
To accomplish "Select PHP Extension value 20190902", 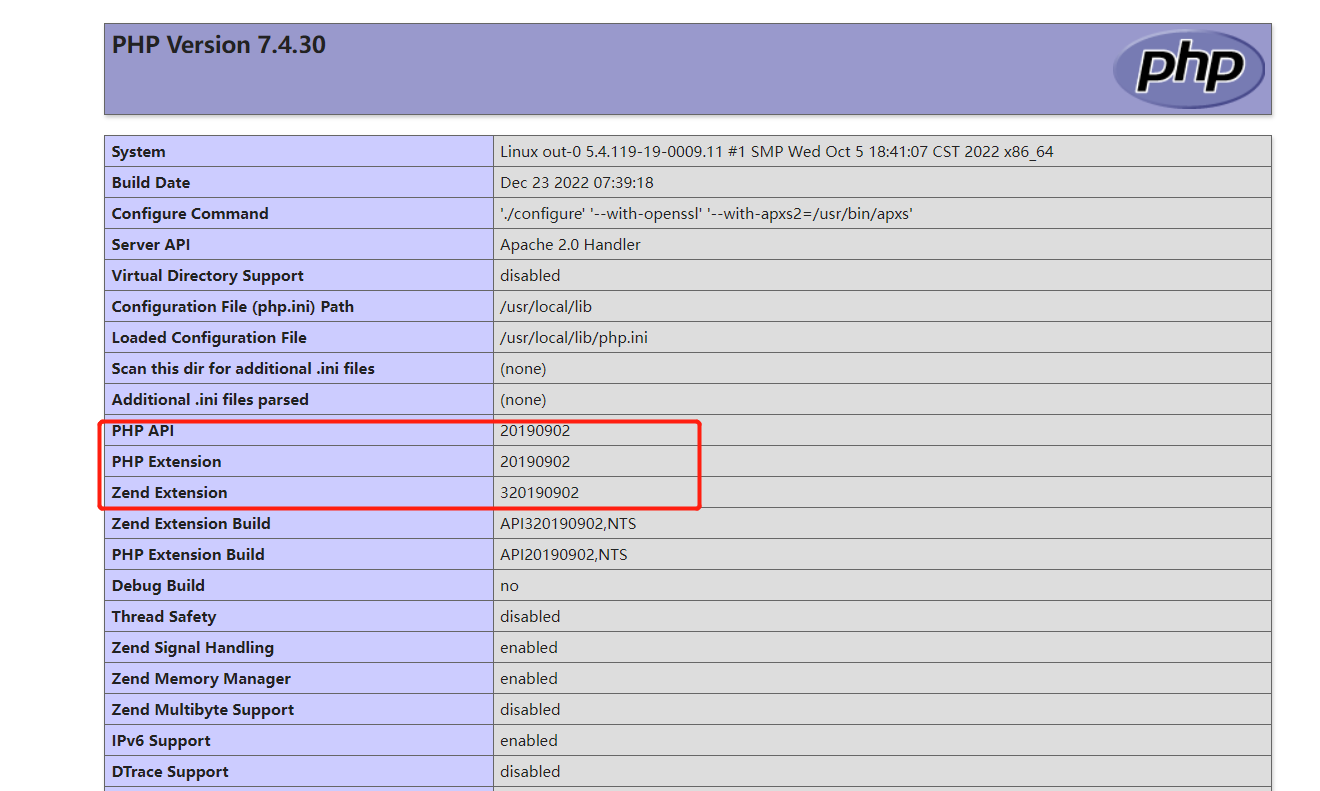I will (535, 462).
